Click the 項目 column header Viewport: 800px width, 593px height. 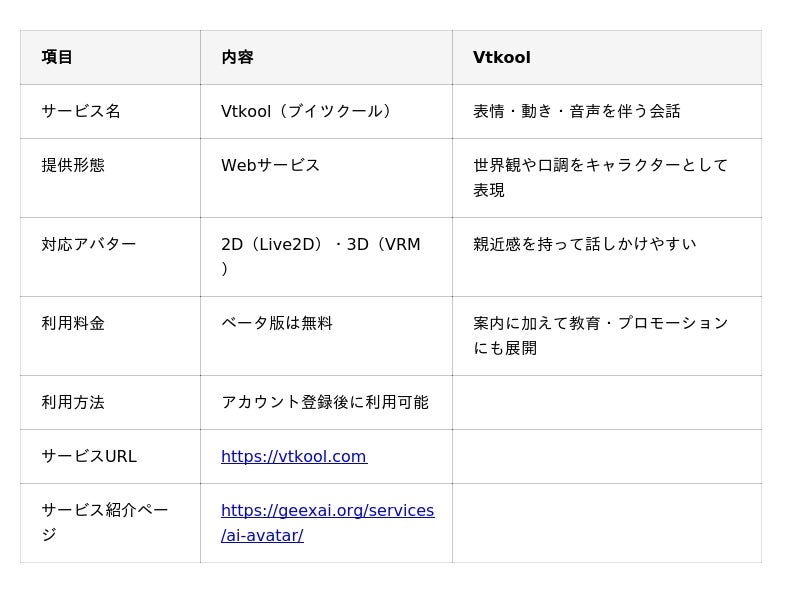110,57
